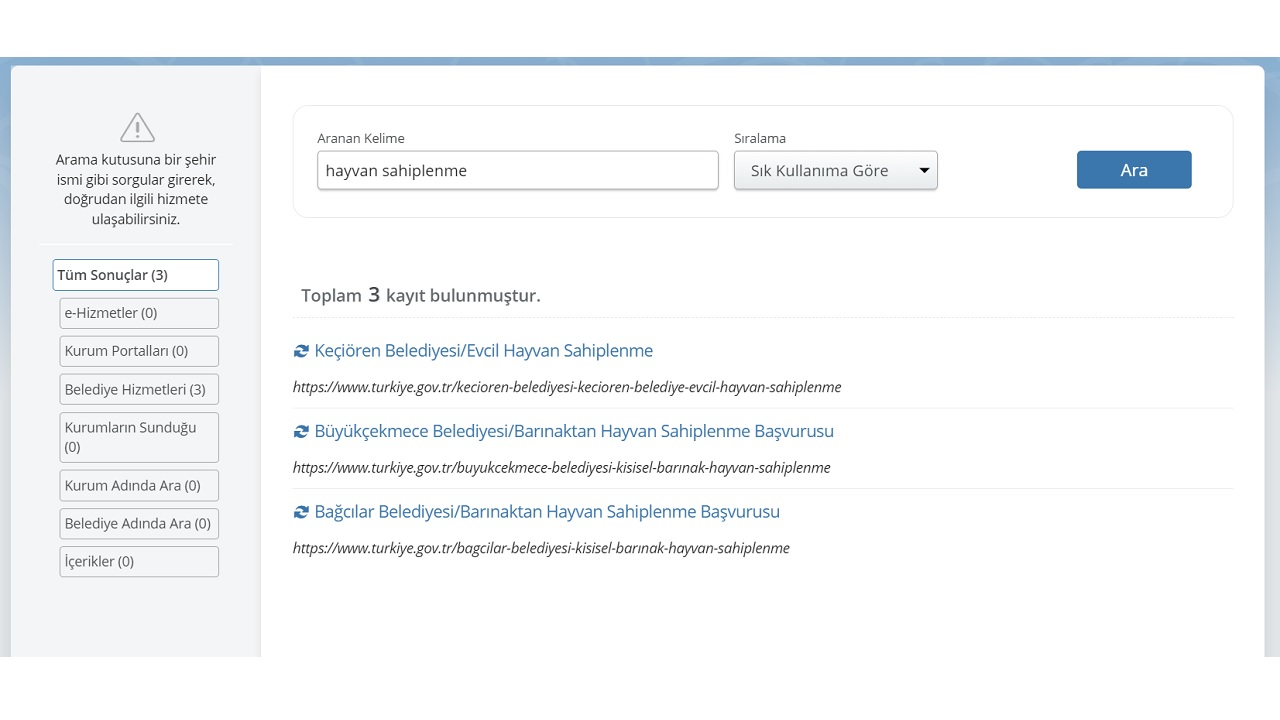
Task: Filter results by e-Hizmetler
Action: click(139, 313)
